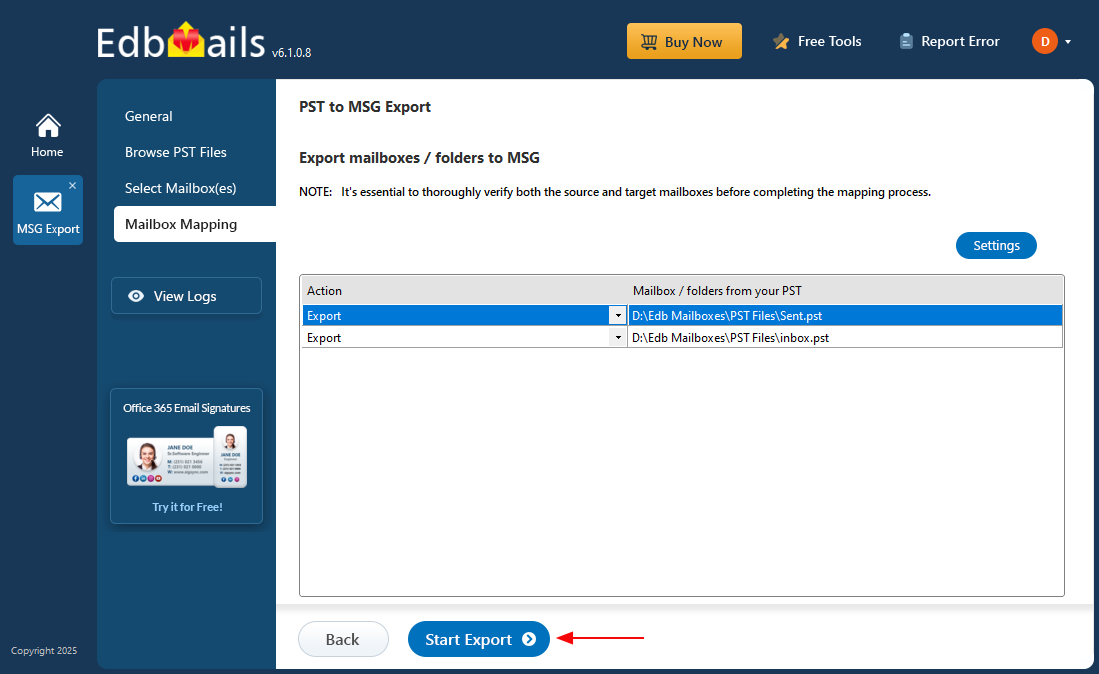The width and height of the screenshot is (1099, 674).
Task: Expand Action dropdown for Sent.pst row
Action: (617, 316)
